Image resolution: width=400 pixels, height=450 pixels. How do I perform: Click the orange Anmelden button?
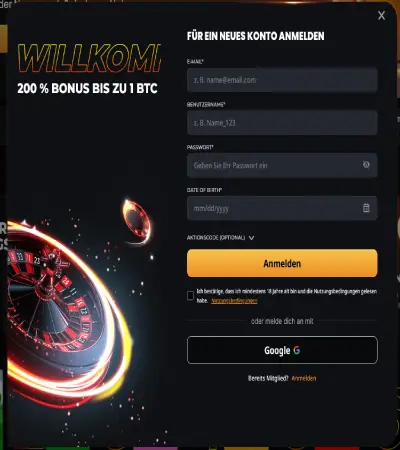pyautogui.click(x=282, y=263)
